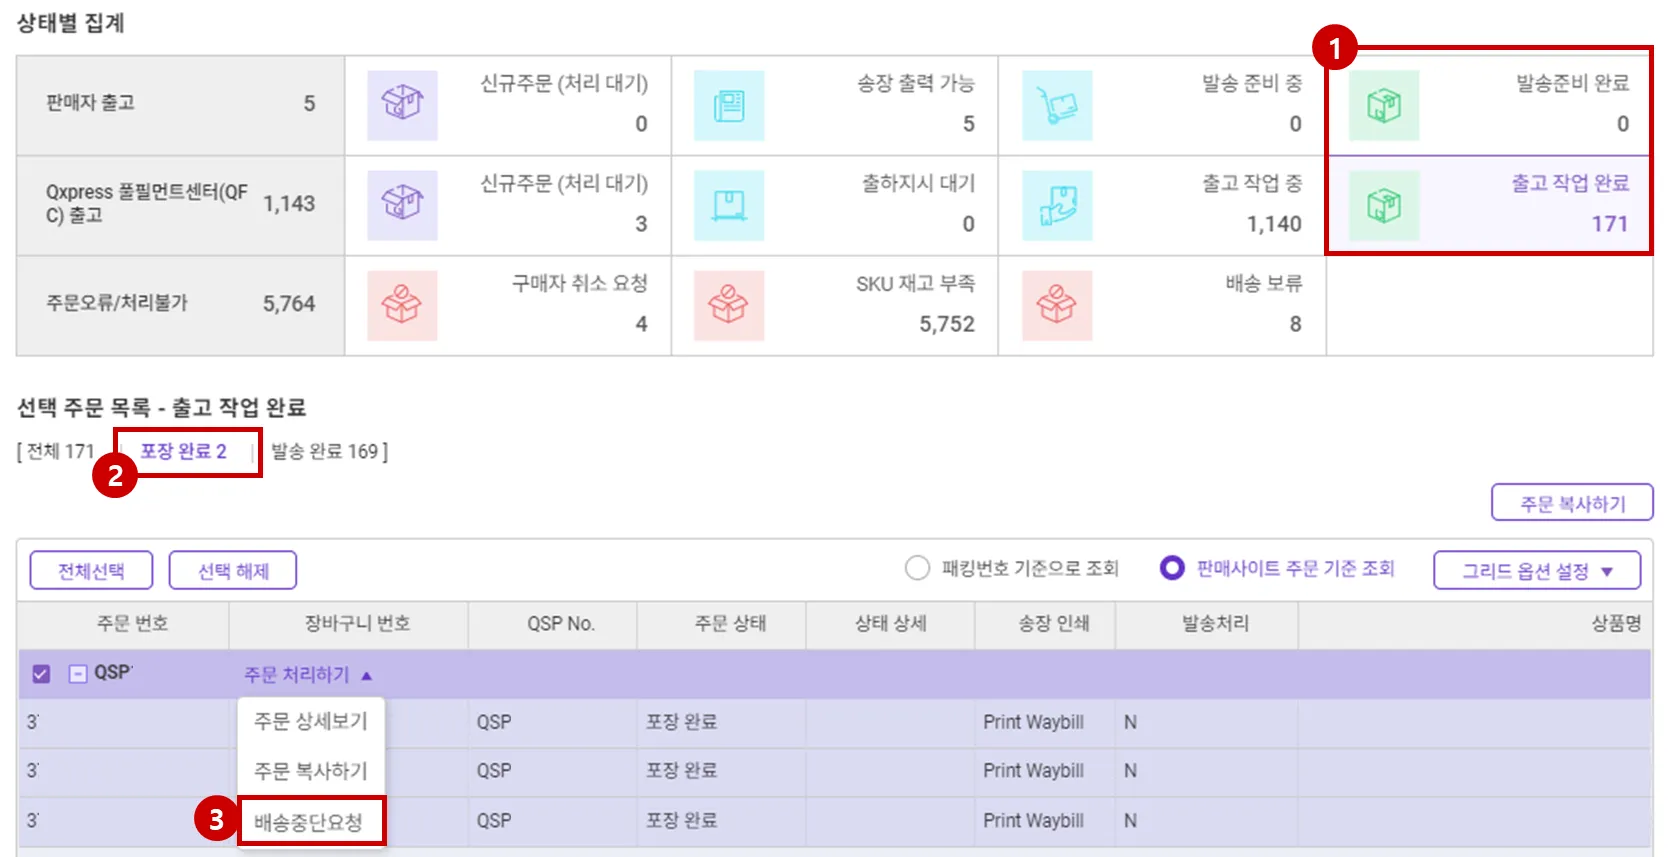Choose 배송중단요청 from the menu
1668x857 pixels.
pos(309,822)
